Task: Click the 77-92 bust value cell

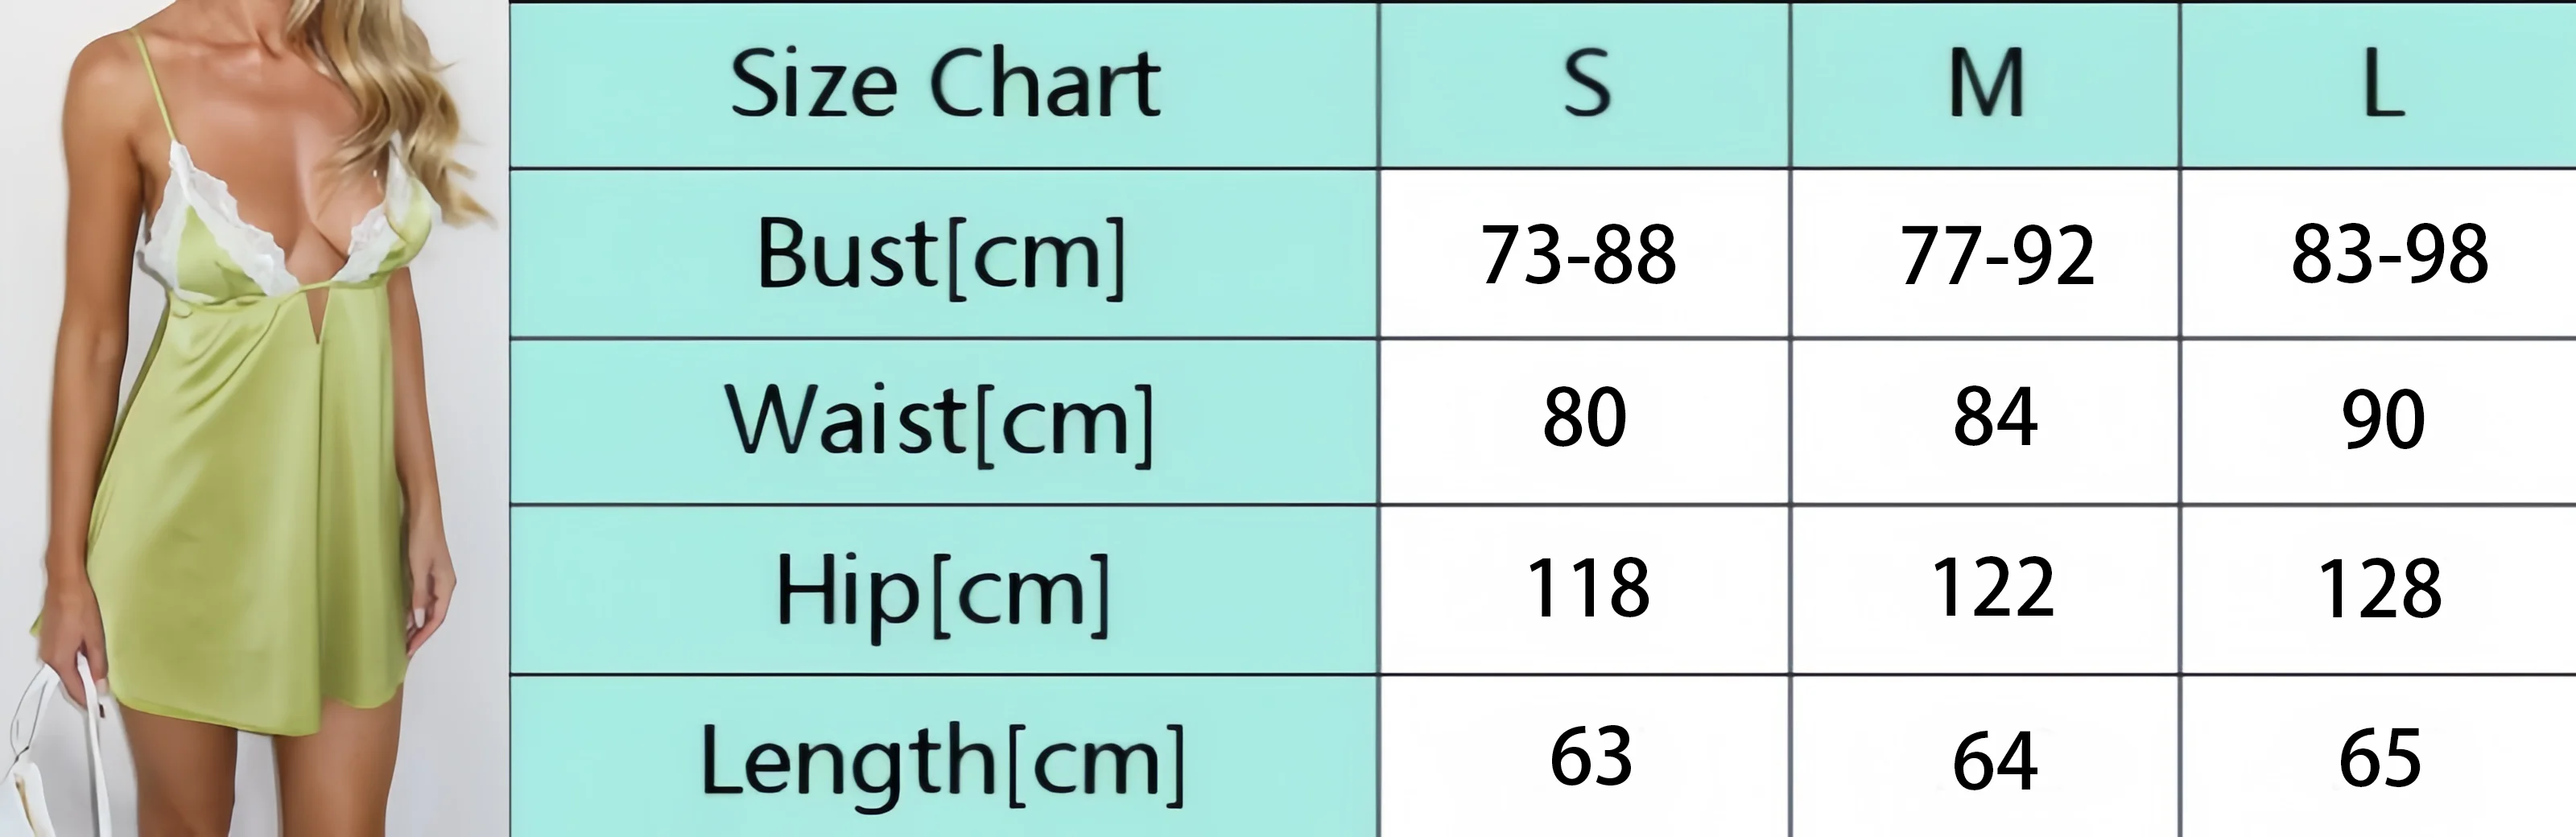Action: pos(1985,253)
